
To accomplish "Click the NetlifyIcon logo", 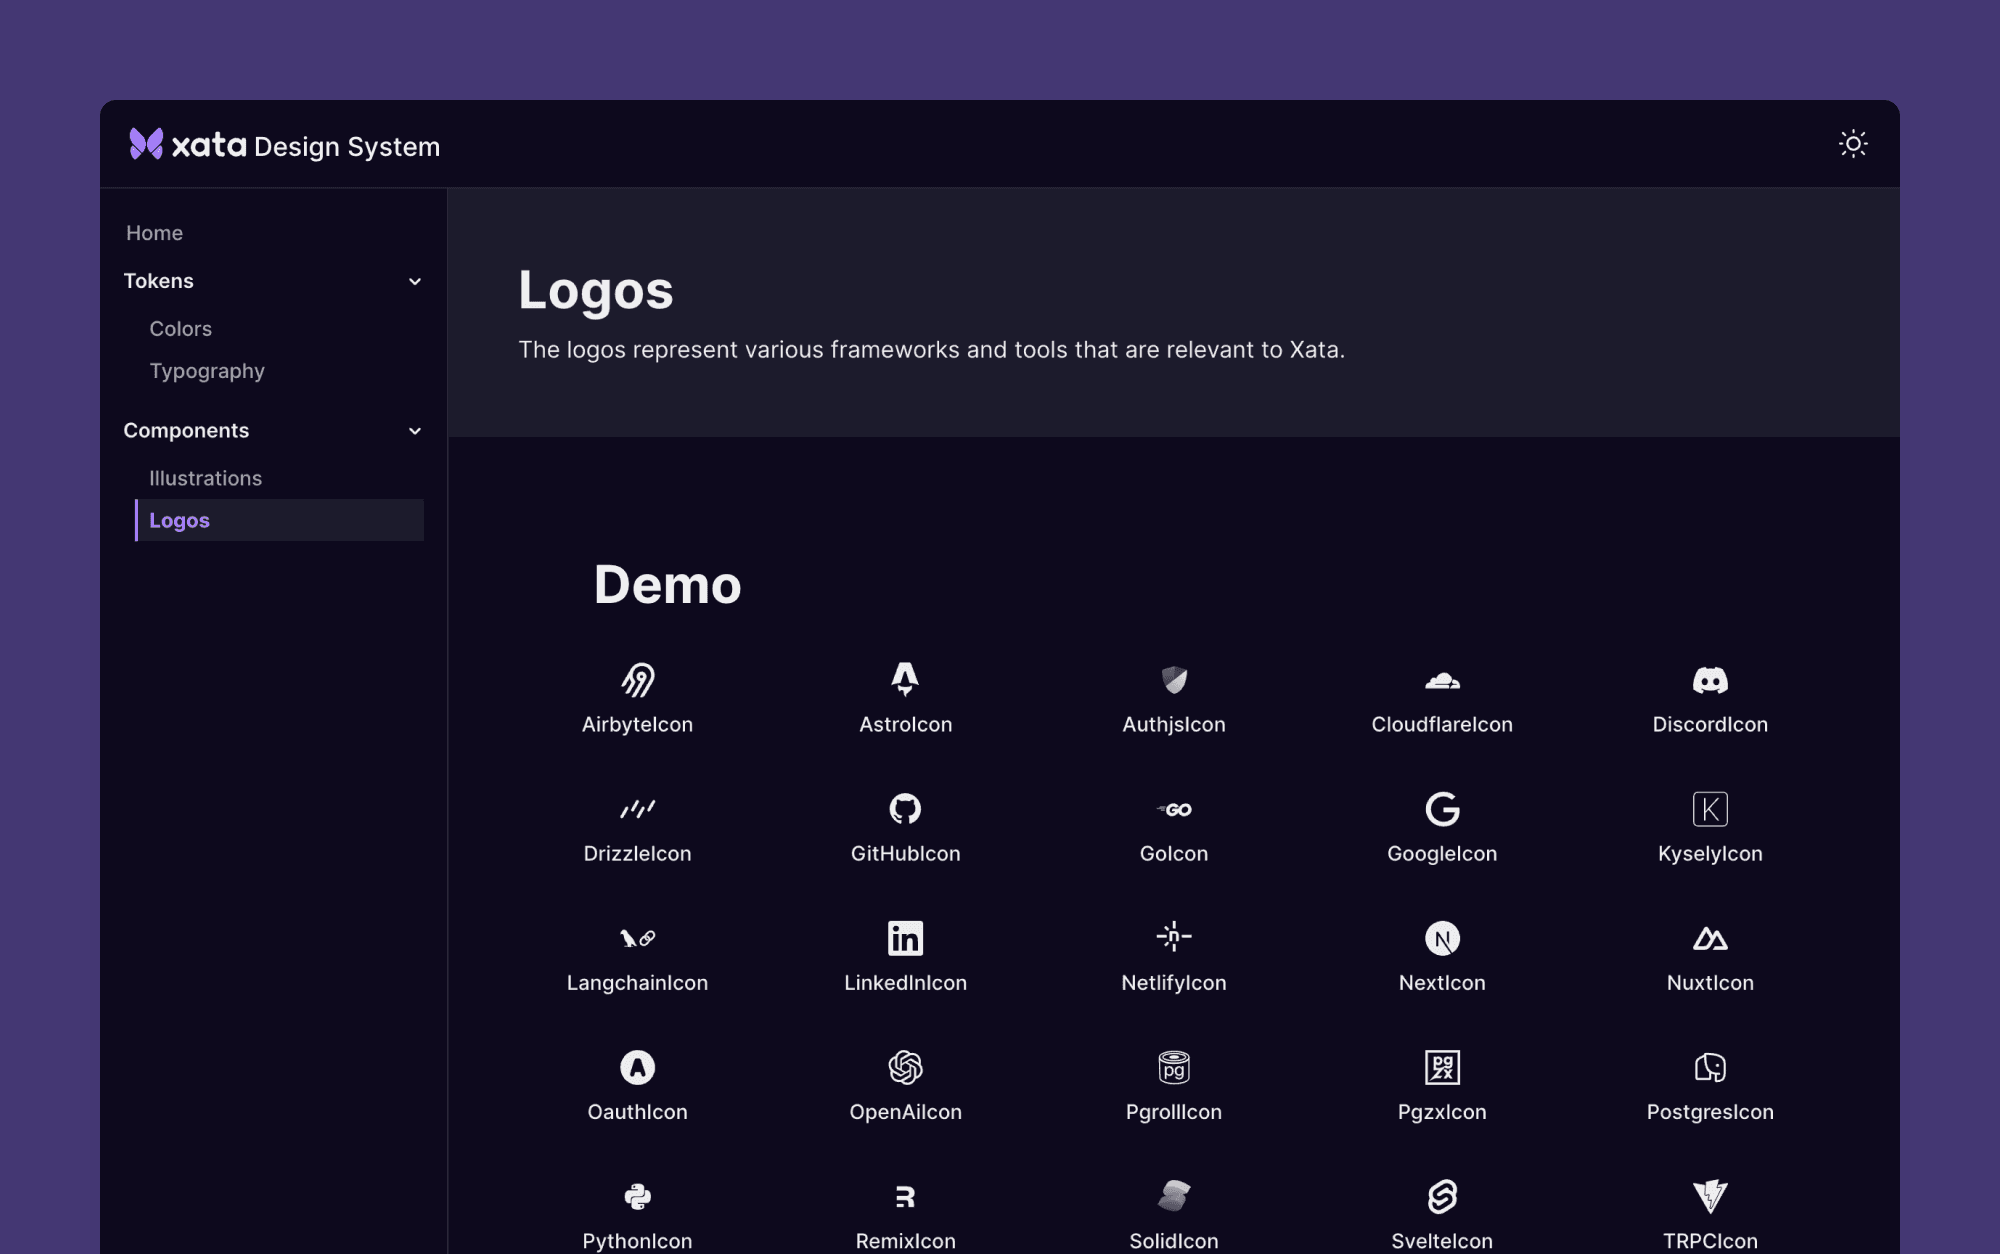I will 1173,938.
